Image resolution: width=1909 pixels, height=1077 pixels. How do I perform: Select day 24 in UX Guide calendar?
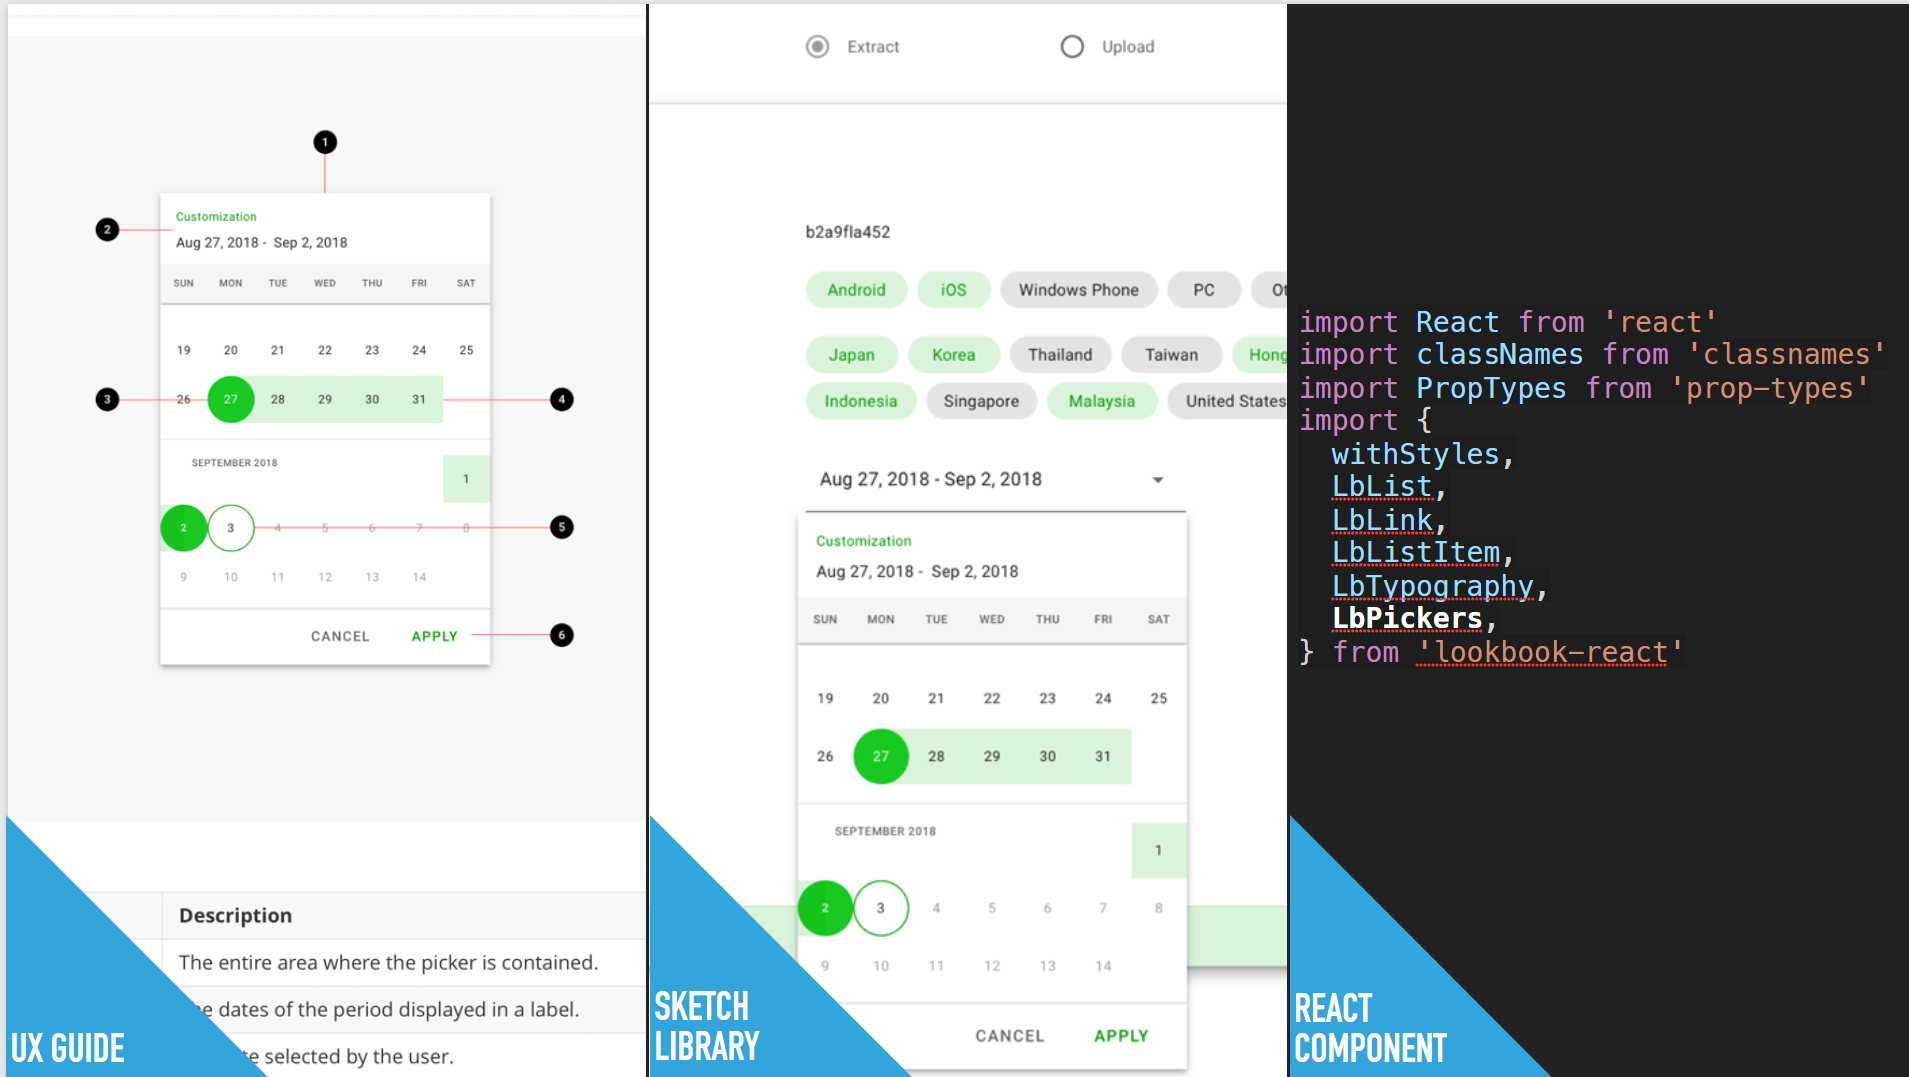coord(419,350)
